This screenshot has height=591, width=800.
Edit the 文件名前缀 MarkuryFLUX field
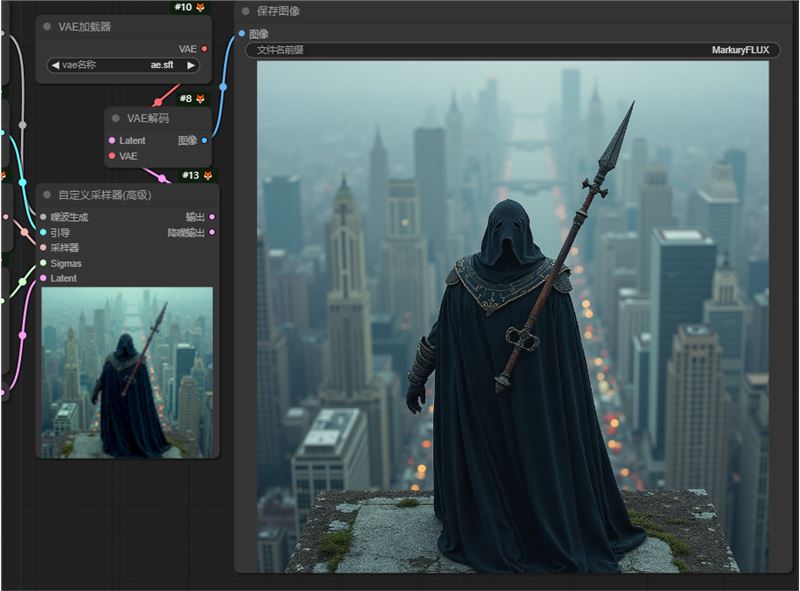[x=512, y=49]
